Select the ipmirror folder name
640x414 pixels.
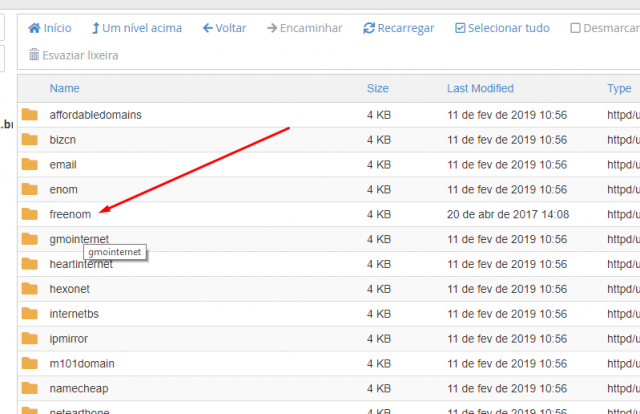pyautogui.click(x=69, y=338)
